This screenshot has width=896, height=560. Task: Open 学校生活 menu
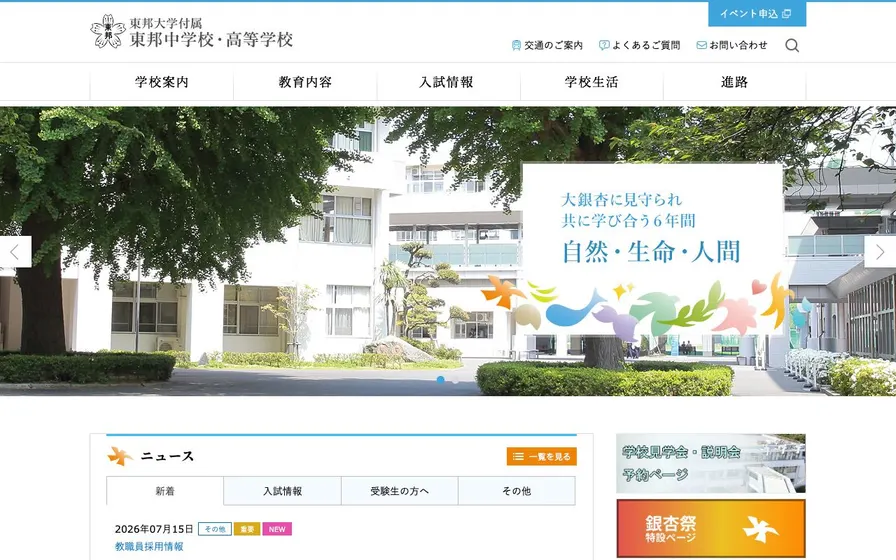click(x=591, y=82)
